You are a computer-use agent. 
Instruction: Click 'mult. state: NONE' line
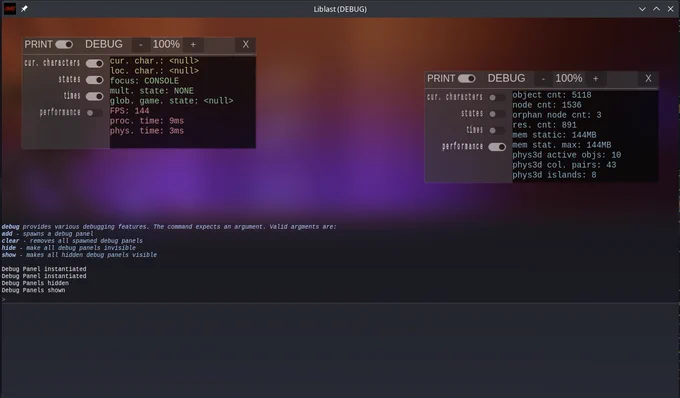[152, 91]
